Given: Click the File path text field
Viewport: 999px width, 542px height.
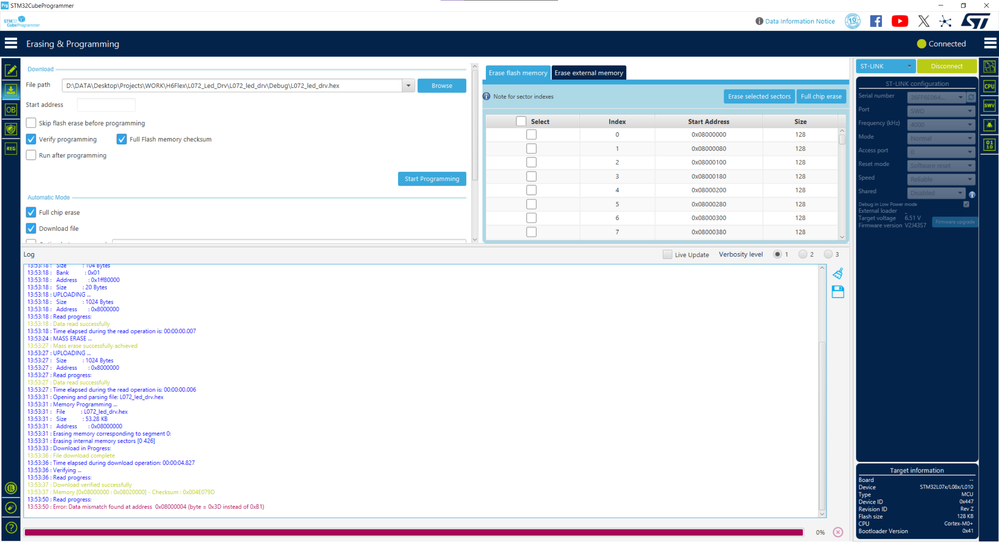Looking at the screenshot, I should [x=233, y=85].
